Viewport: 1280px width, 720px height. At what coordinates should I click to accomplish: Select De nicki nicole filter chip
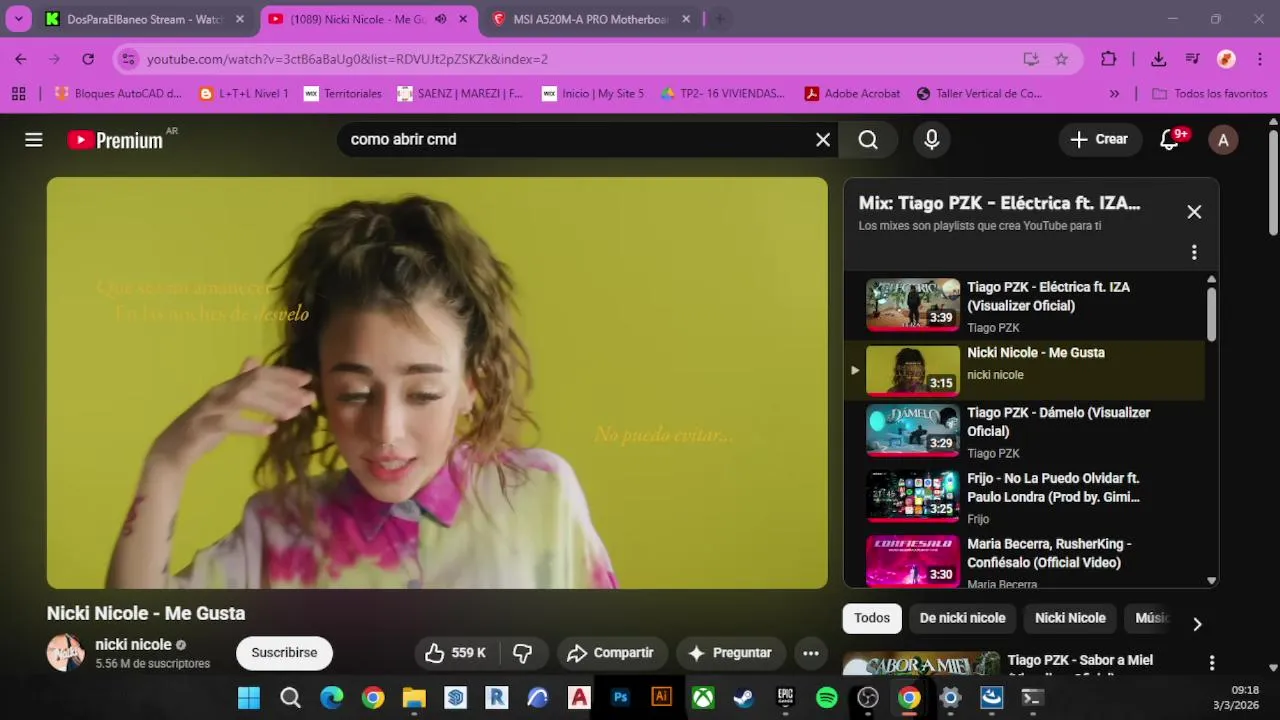tap(963, 618)
